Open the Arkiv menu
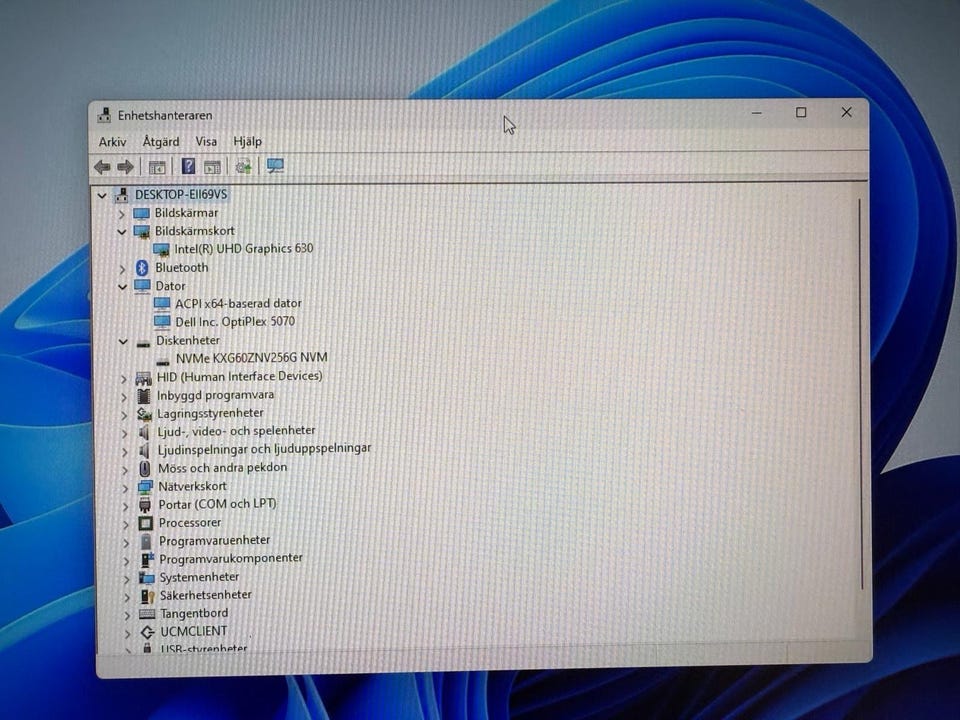This screenshot has height=720, width=960. pos(113,142)
